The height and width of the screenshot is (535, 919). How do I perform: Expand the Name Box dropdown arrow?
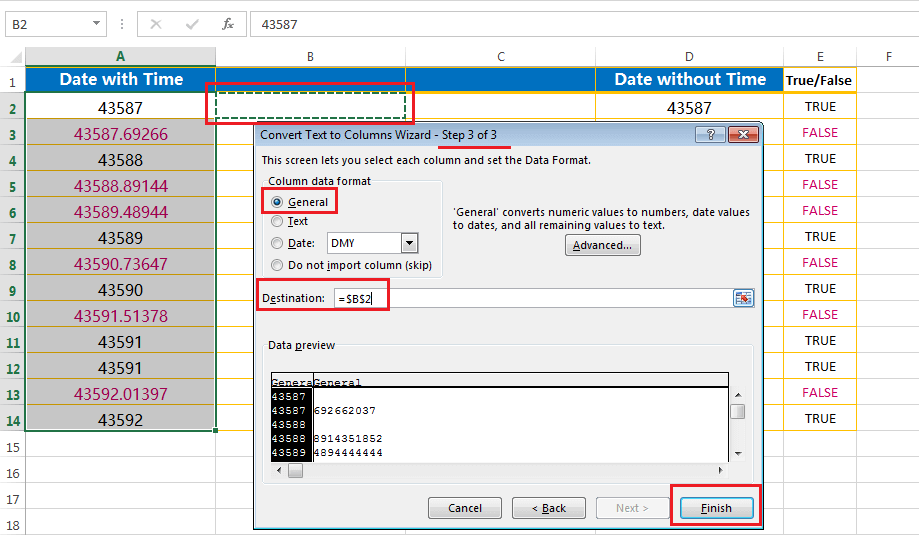tap(96, 24)
